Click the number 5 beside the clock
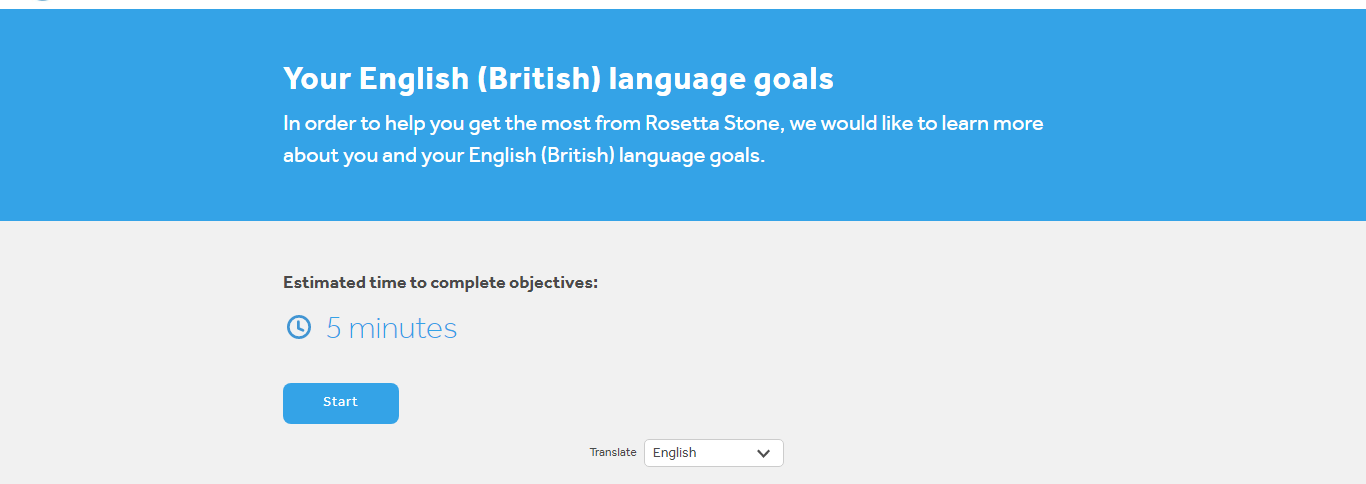 point(333,328)
